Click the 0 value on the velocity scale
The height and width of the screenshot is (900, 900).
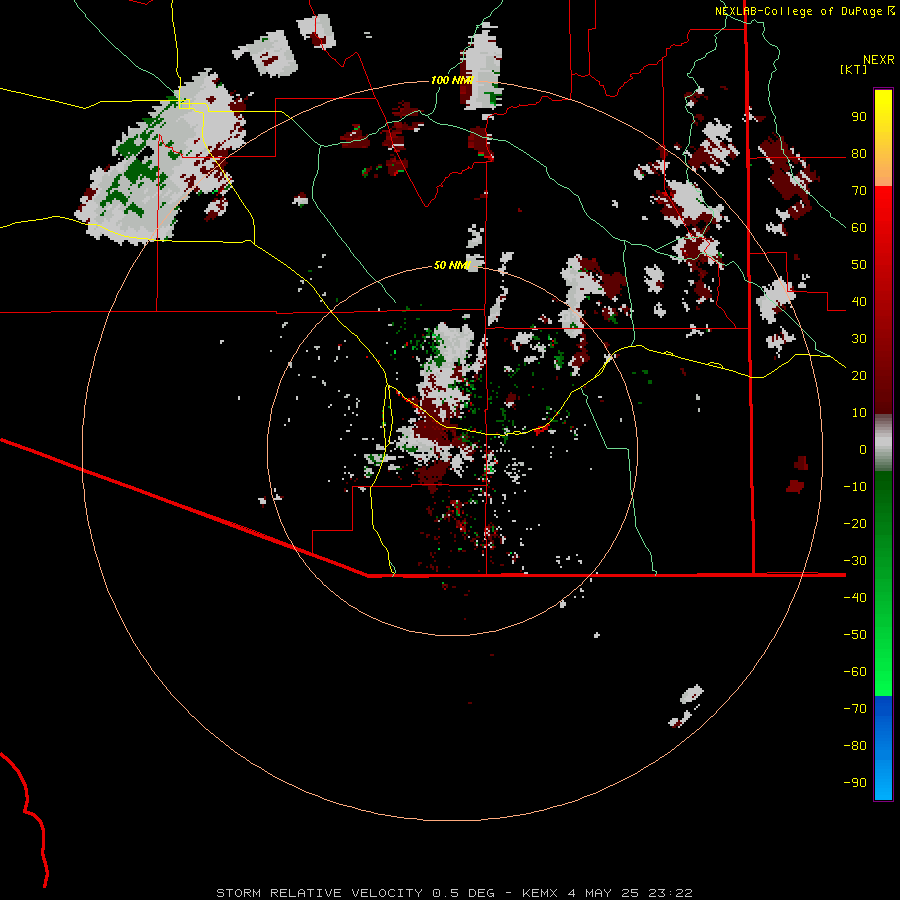tap(863, 449)
